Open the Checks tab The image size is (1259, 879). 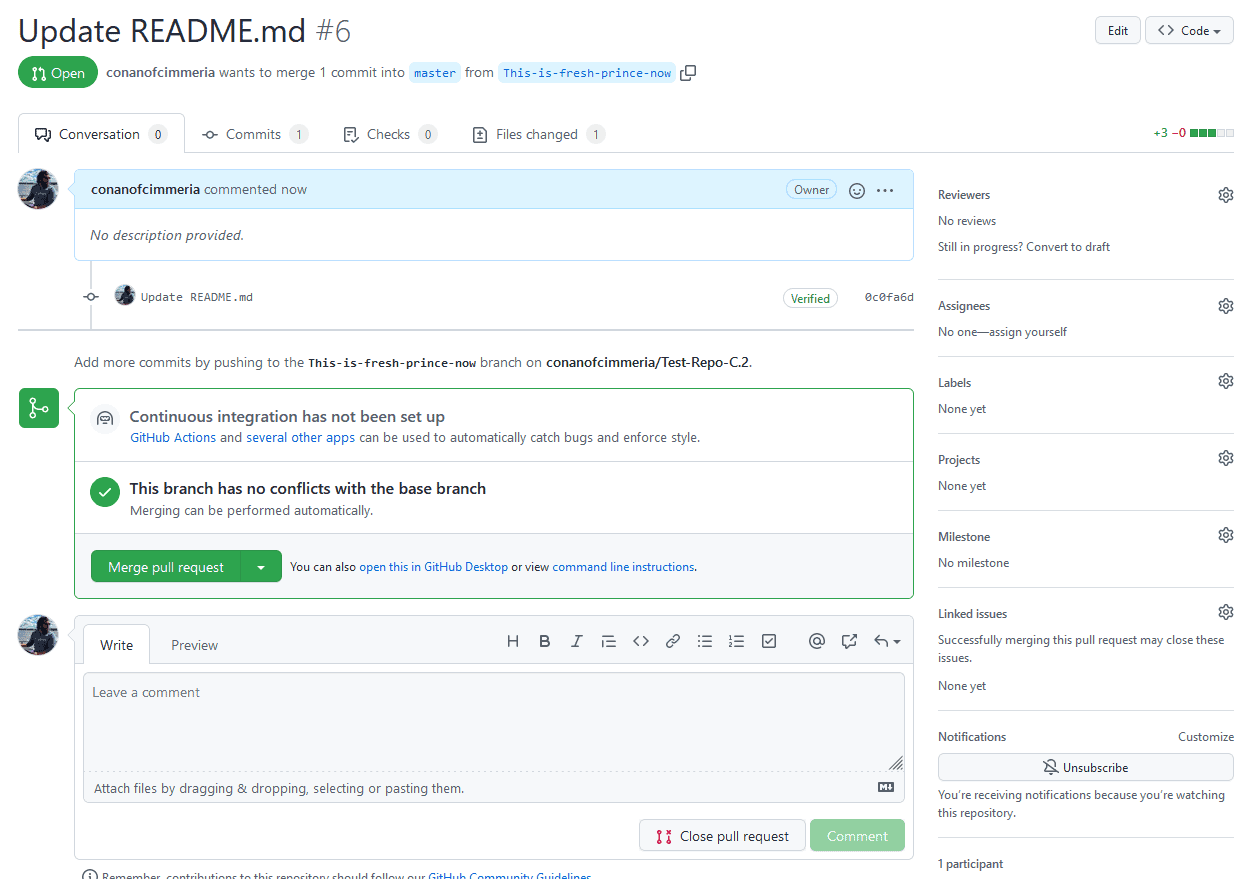point(390,134)
